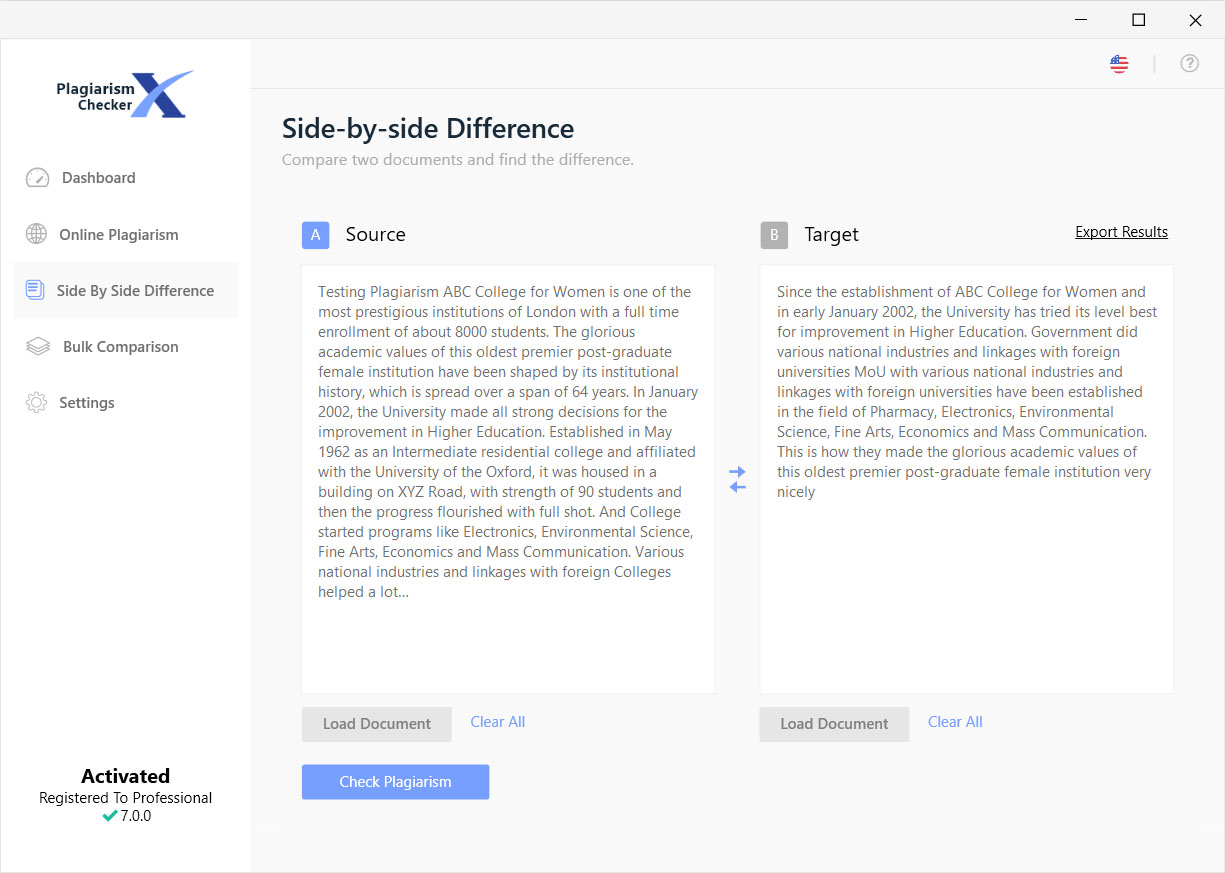Start the Check Plagiarism comparison
This screenshot has width=1225, height=873.
click(x=395, y=781)
